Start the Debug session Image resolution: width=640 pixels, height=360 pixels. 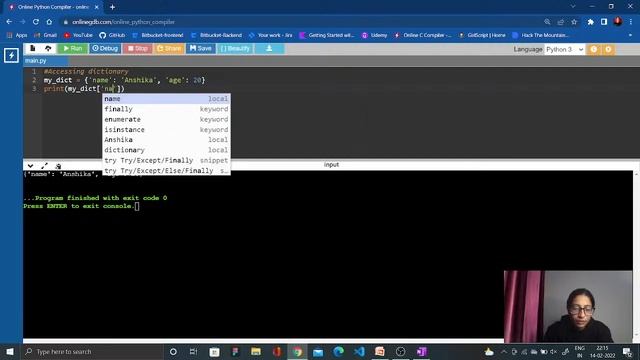105,49
